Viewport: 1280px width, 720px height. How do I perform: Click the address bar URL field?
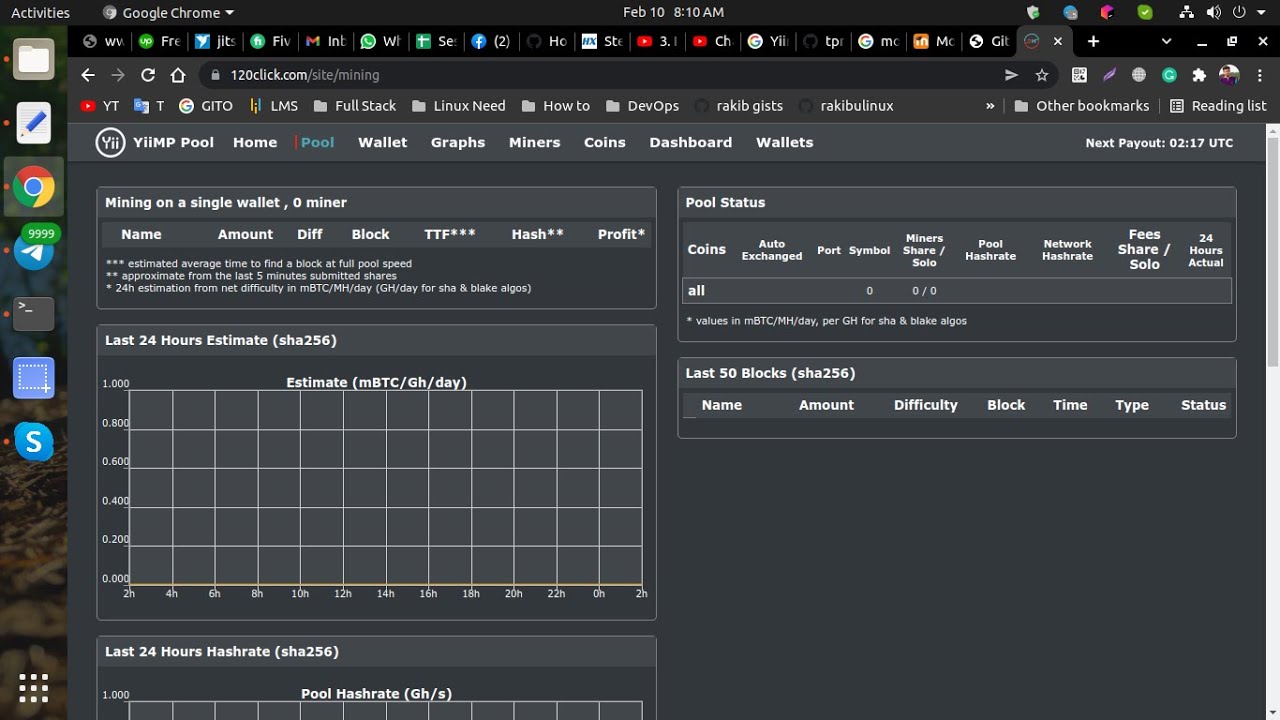pos(600,75)
